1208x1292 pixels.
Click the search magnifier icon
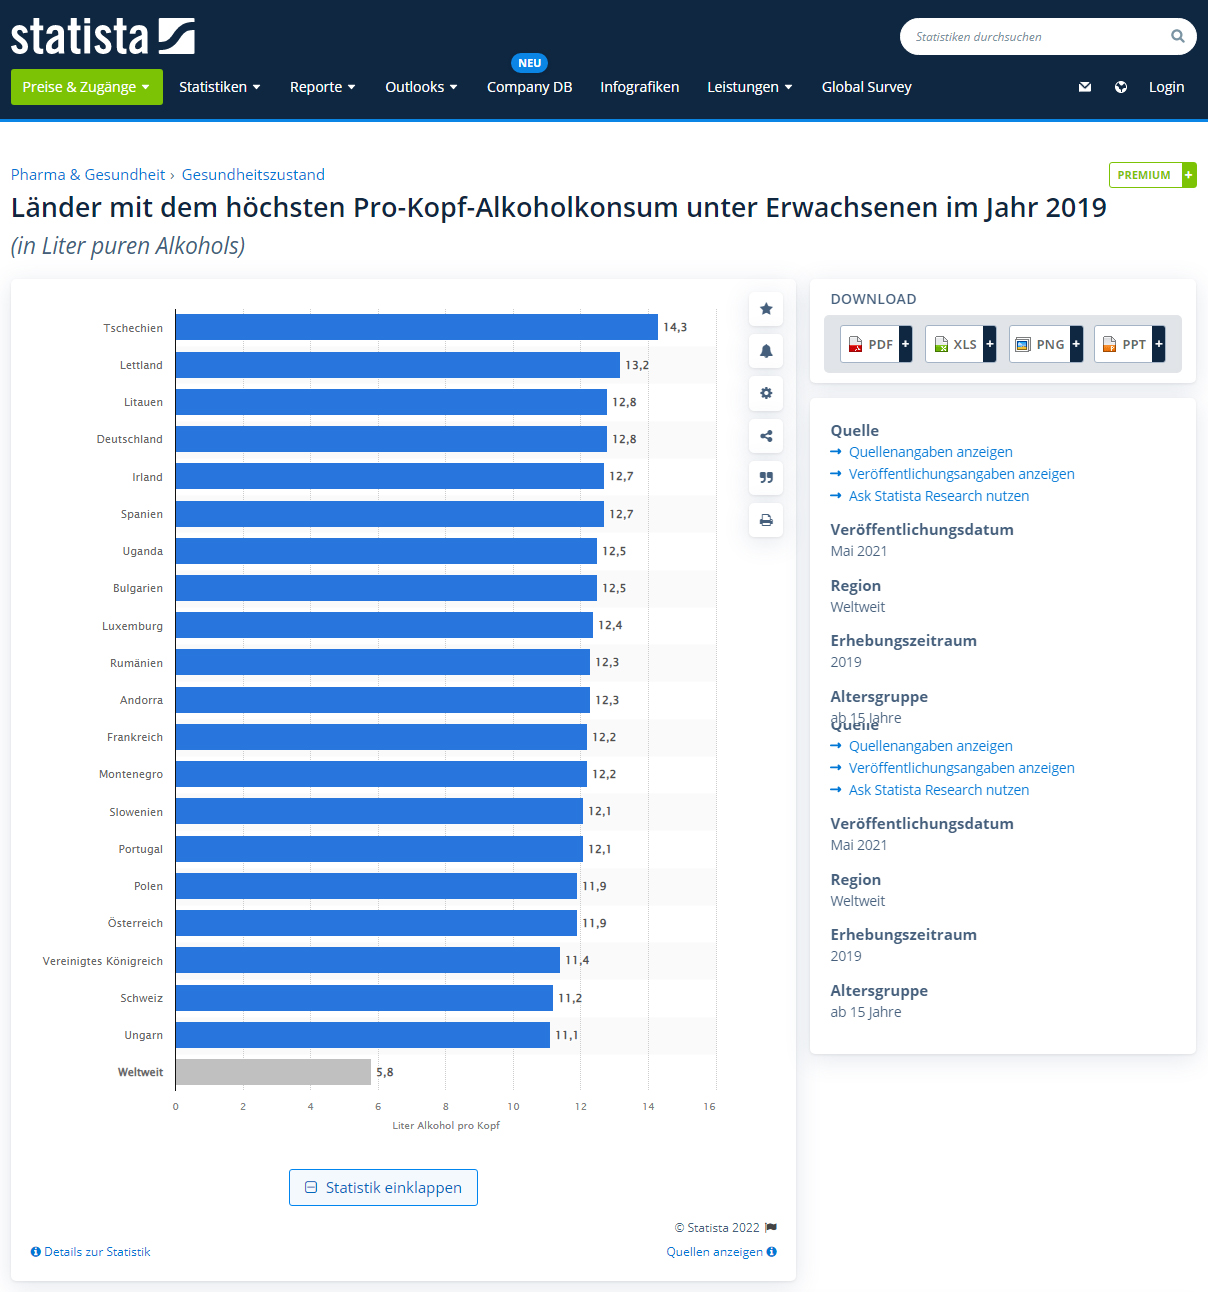tap(1177, 37)
